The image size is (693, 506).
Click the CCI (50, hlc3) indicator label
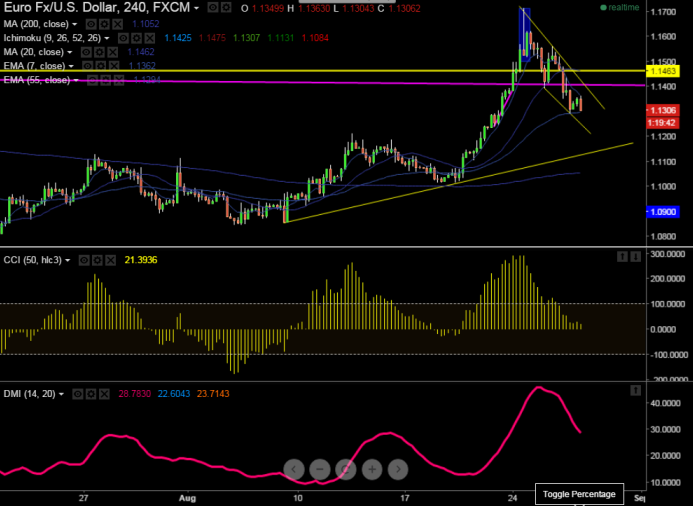point(33,260)
